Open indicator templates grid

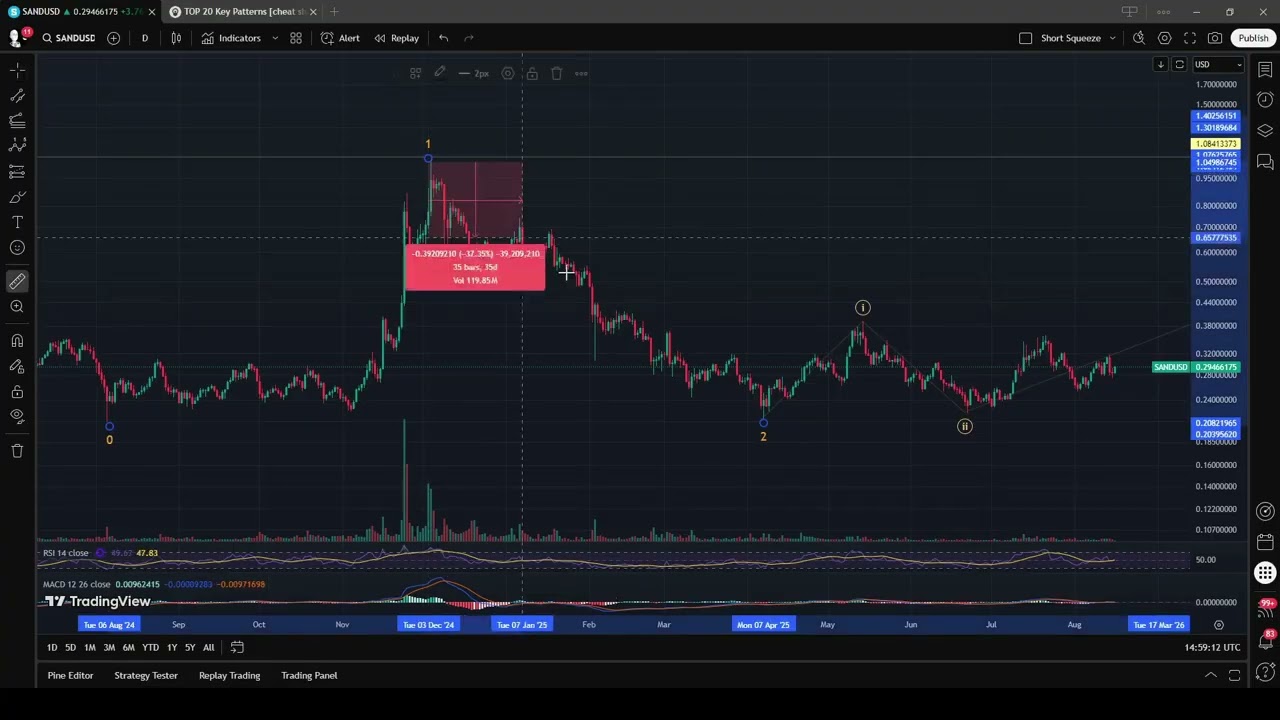[296, 38]
